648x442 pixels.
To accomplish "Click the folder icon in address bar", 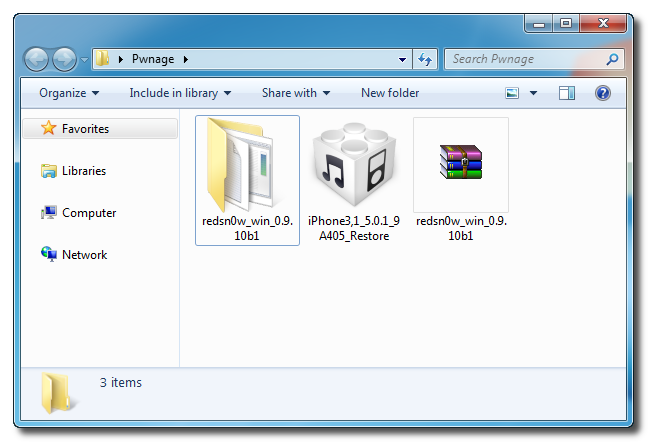I will (102, 59).
